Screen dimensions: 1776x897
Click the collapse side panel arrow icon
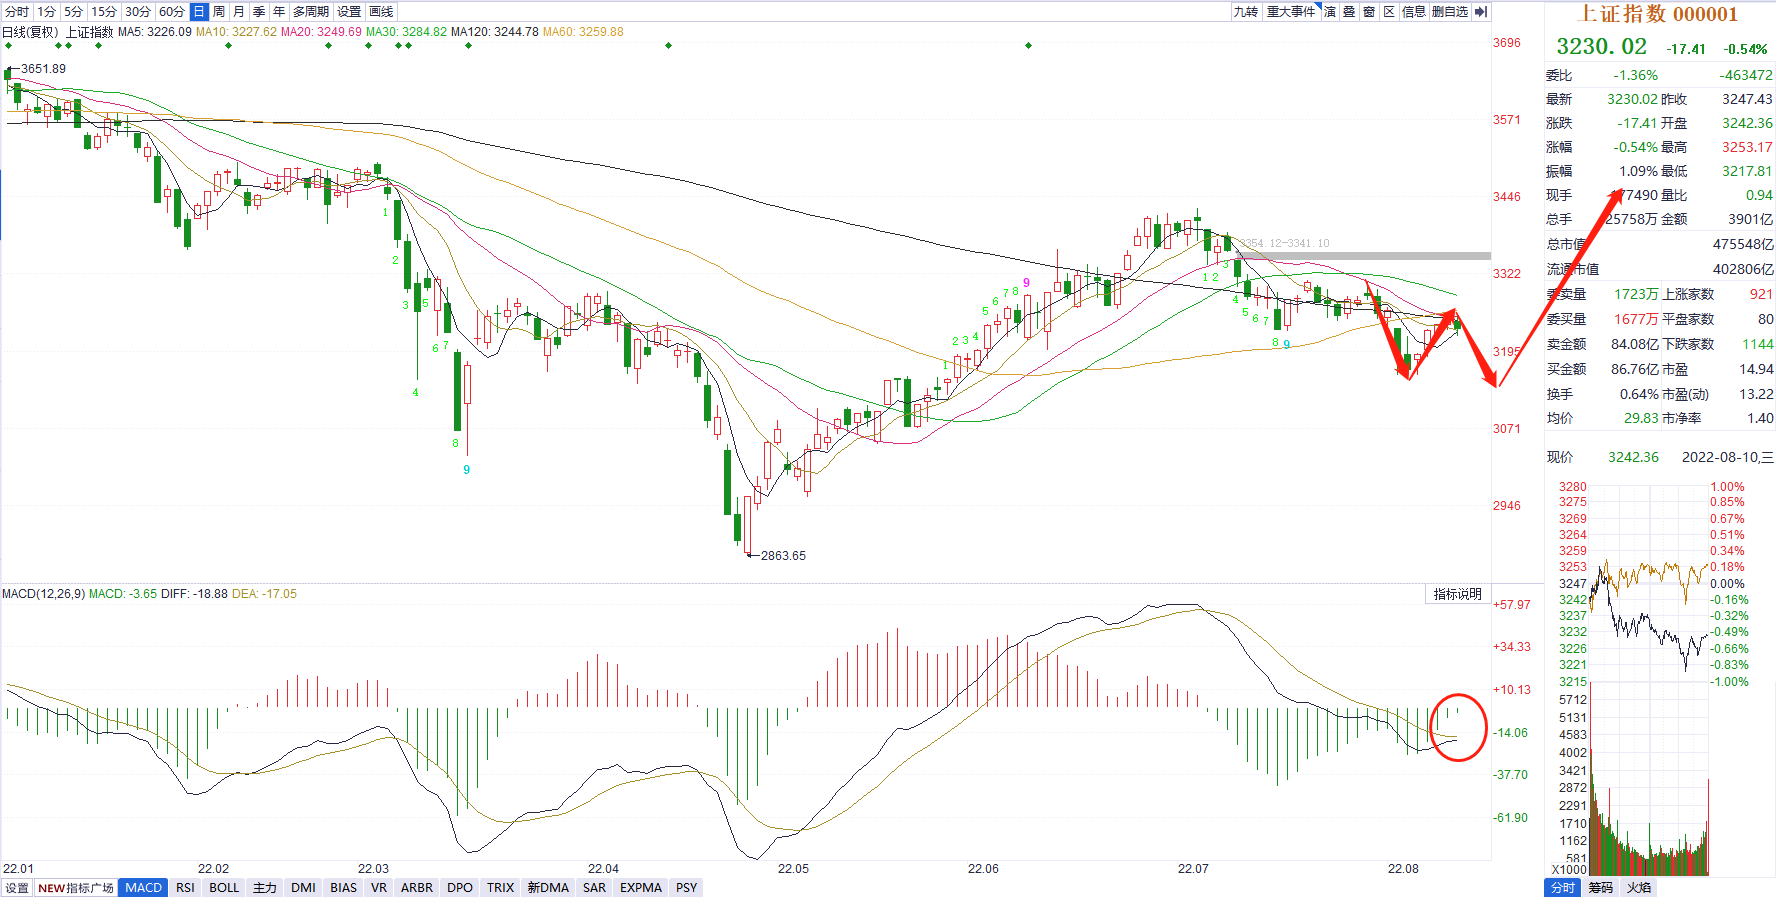point(1481,12)
